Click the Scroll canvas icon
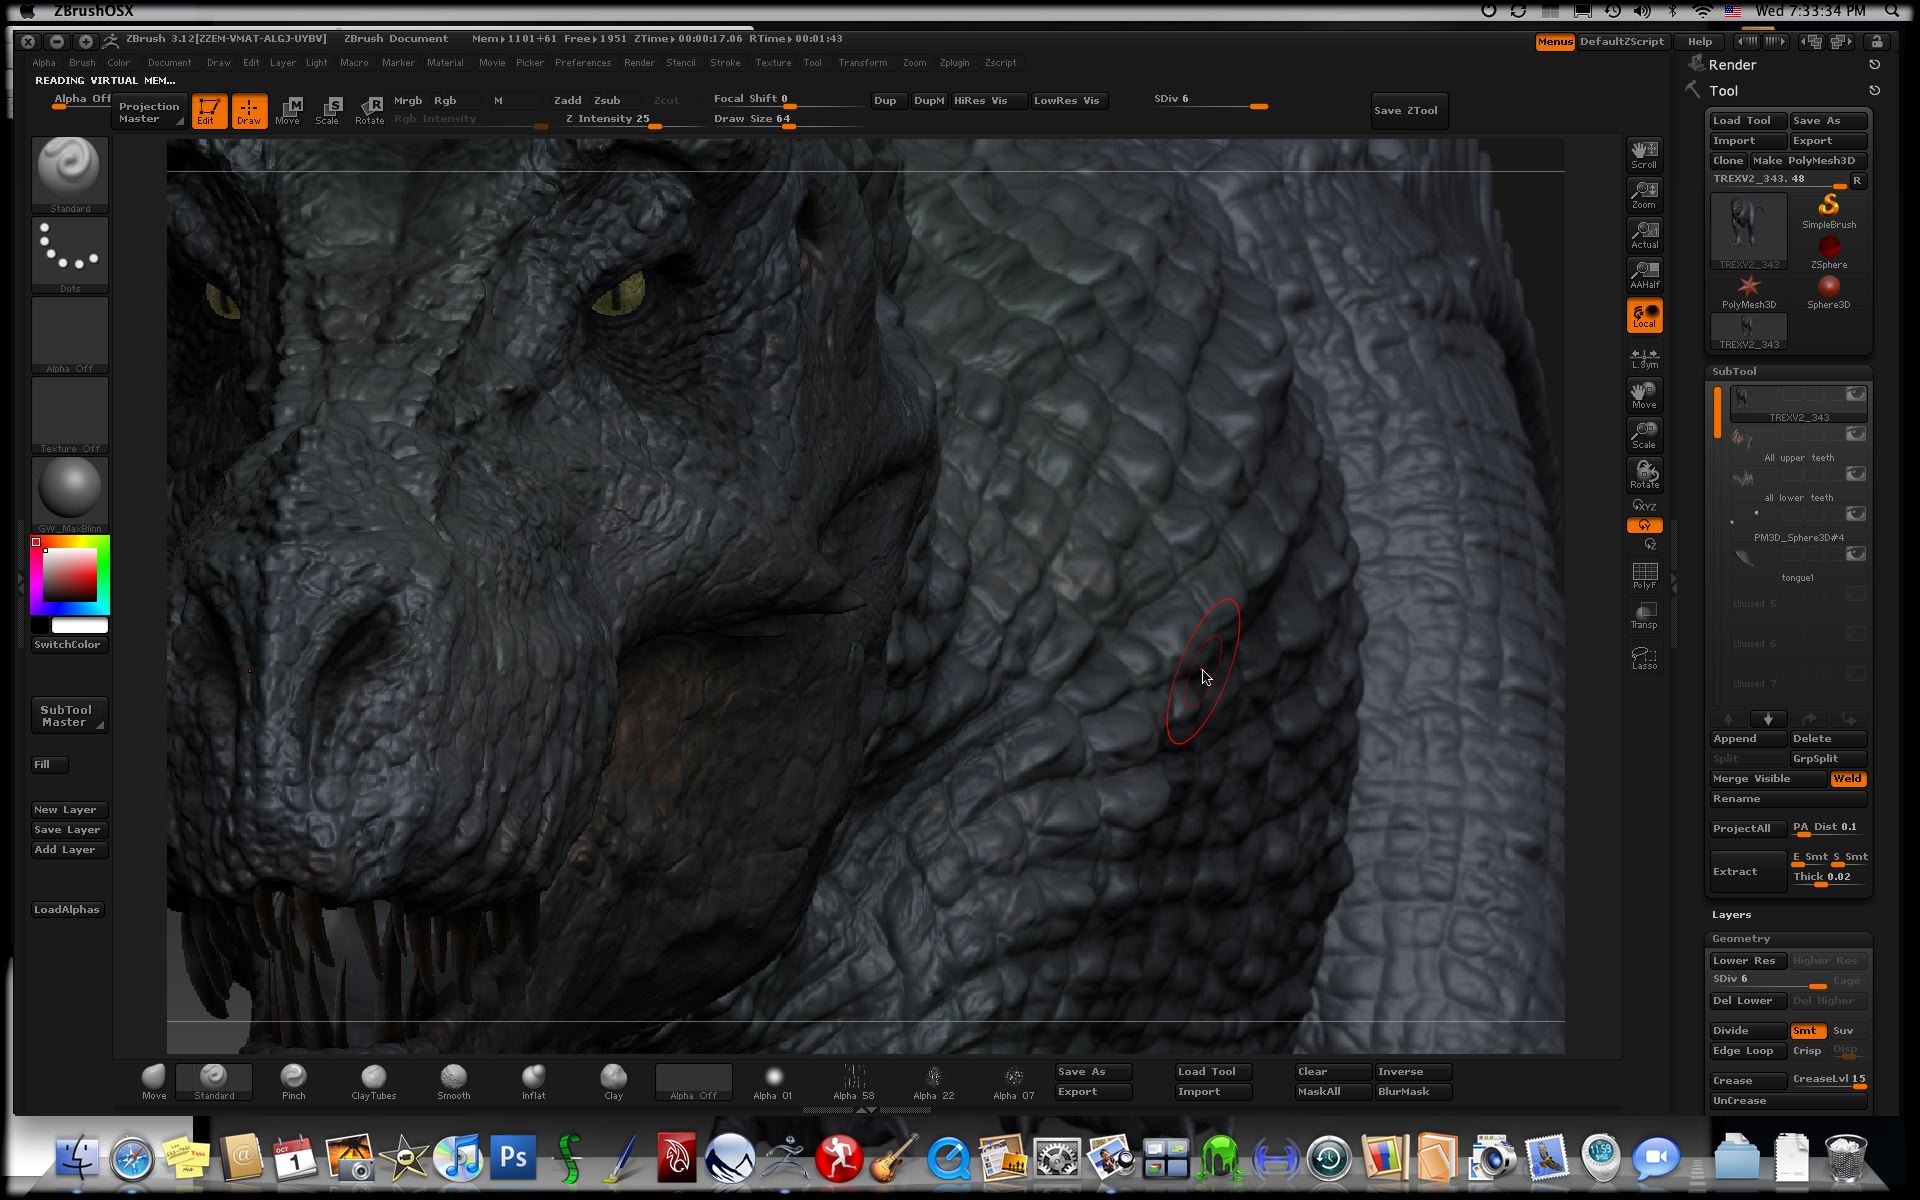This screenshot has width=1920, height=1200. pos(1644,154)
